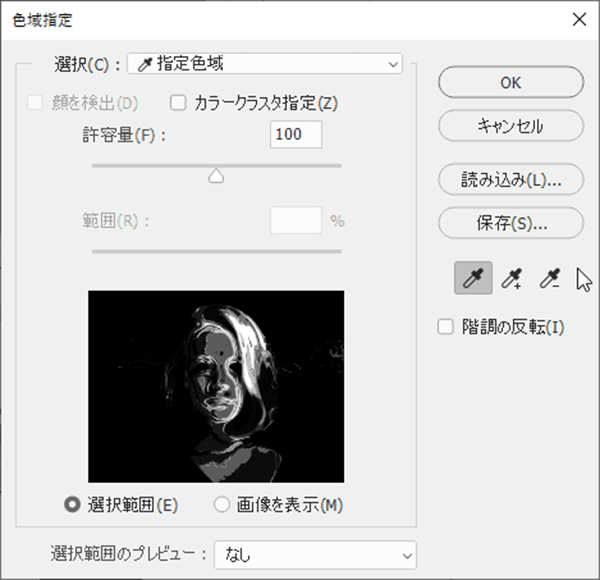The image size is (600, 580).
Task: Click the 許容量 slider handle
Action: click(x=216, y=176)
